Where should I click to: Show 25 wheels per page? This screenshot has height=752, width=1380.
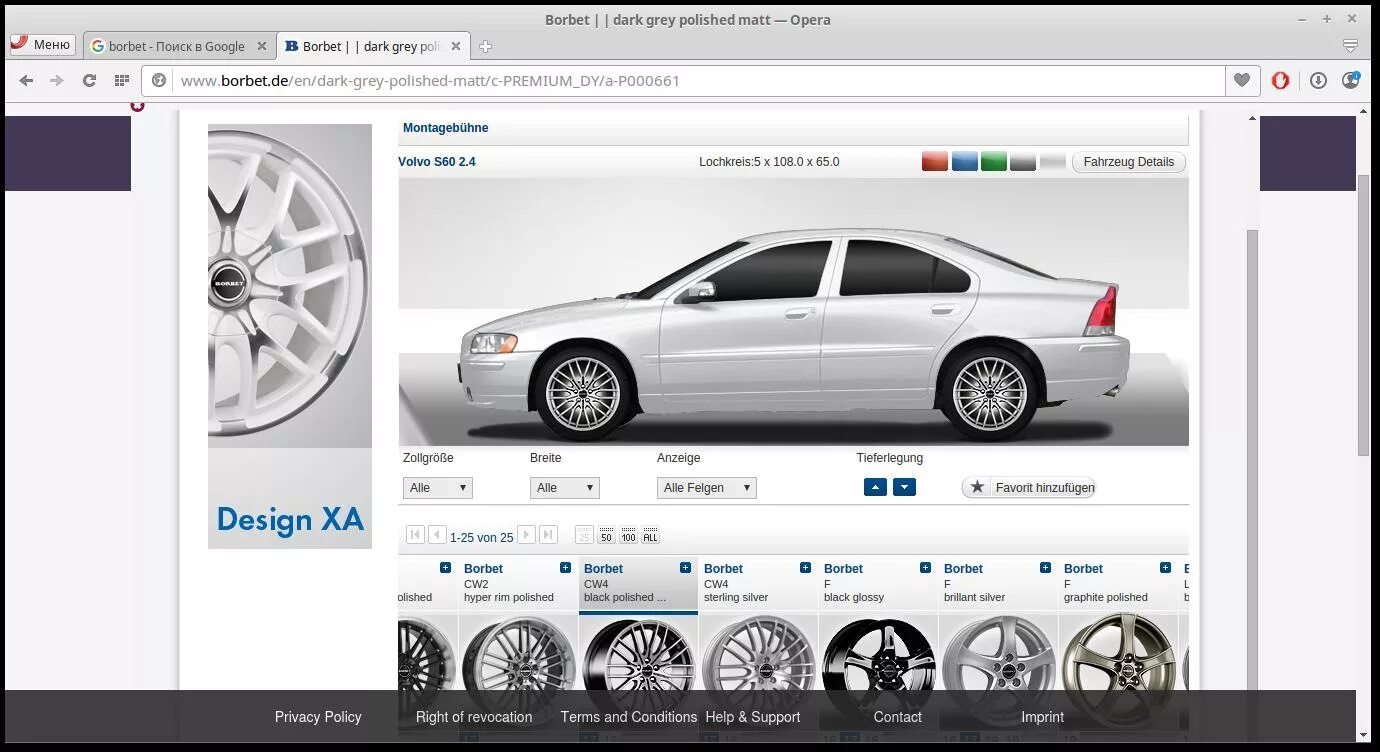[585, 536]
